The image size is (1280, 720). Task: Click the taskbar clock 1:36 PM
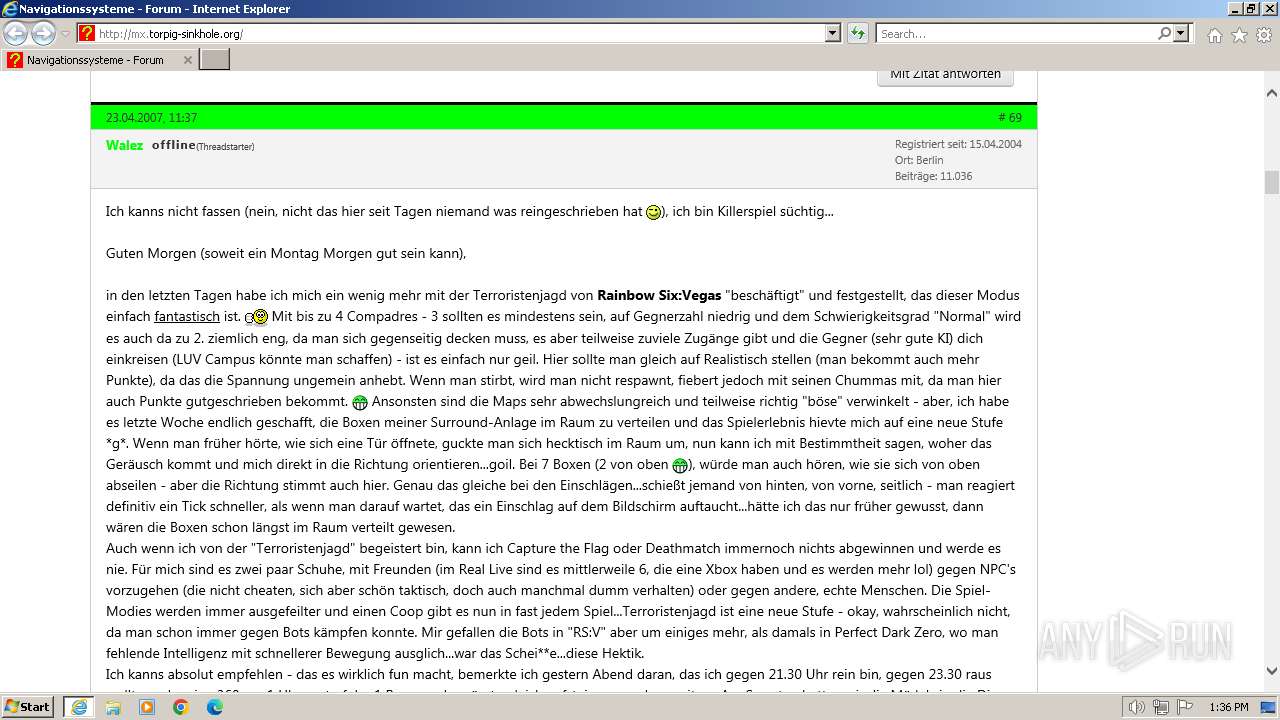1228,707
